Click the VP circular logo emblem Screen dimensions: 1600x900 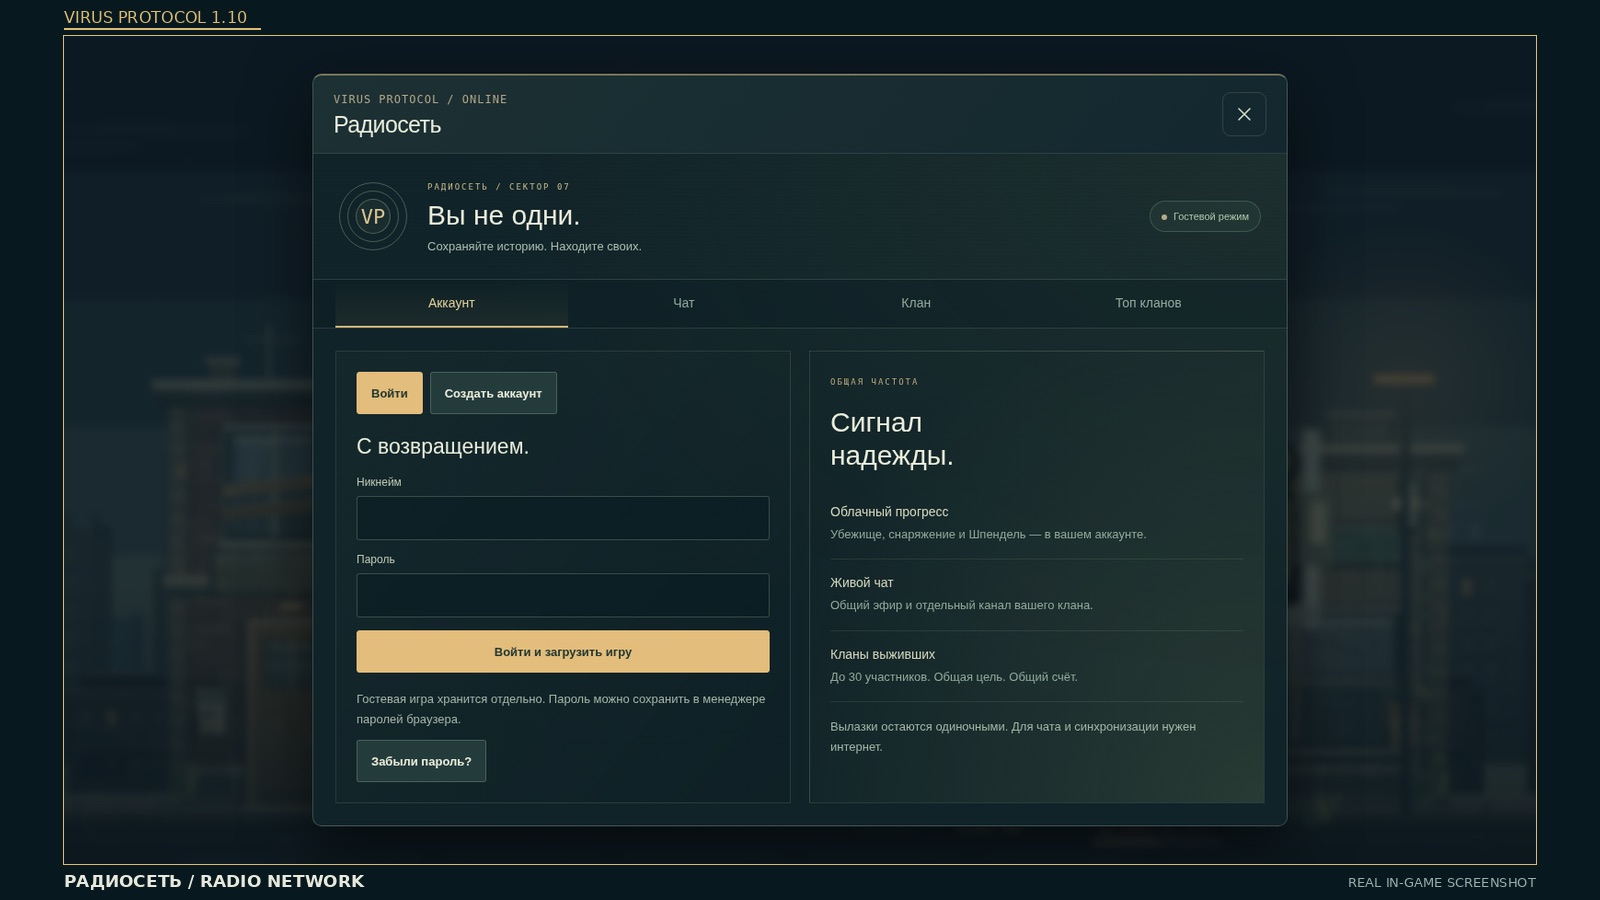tap(373, 216)
